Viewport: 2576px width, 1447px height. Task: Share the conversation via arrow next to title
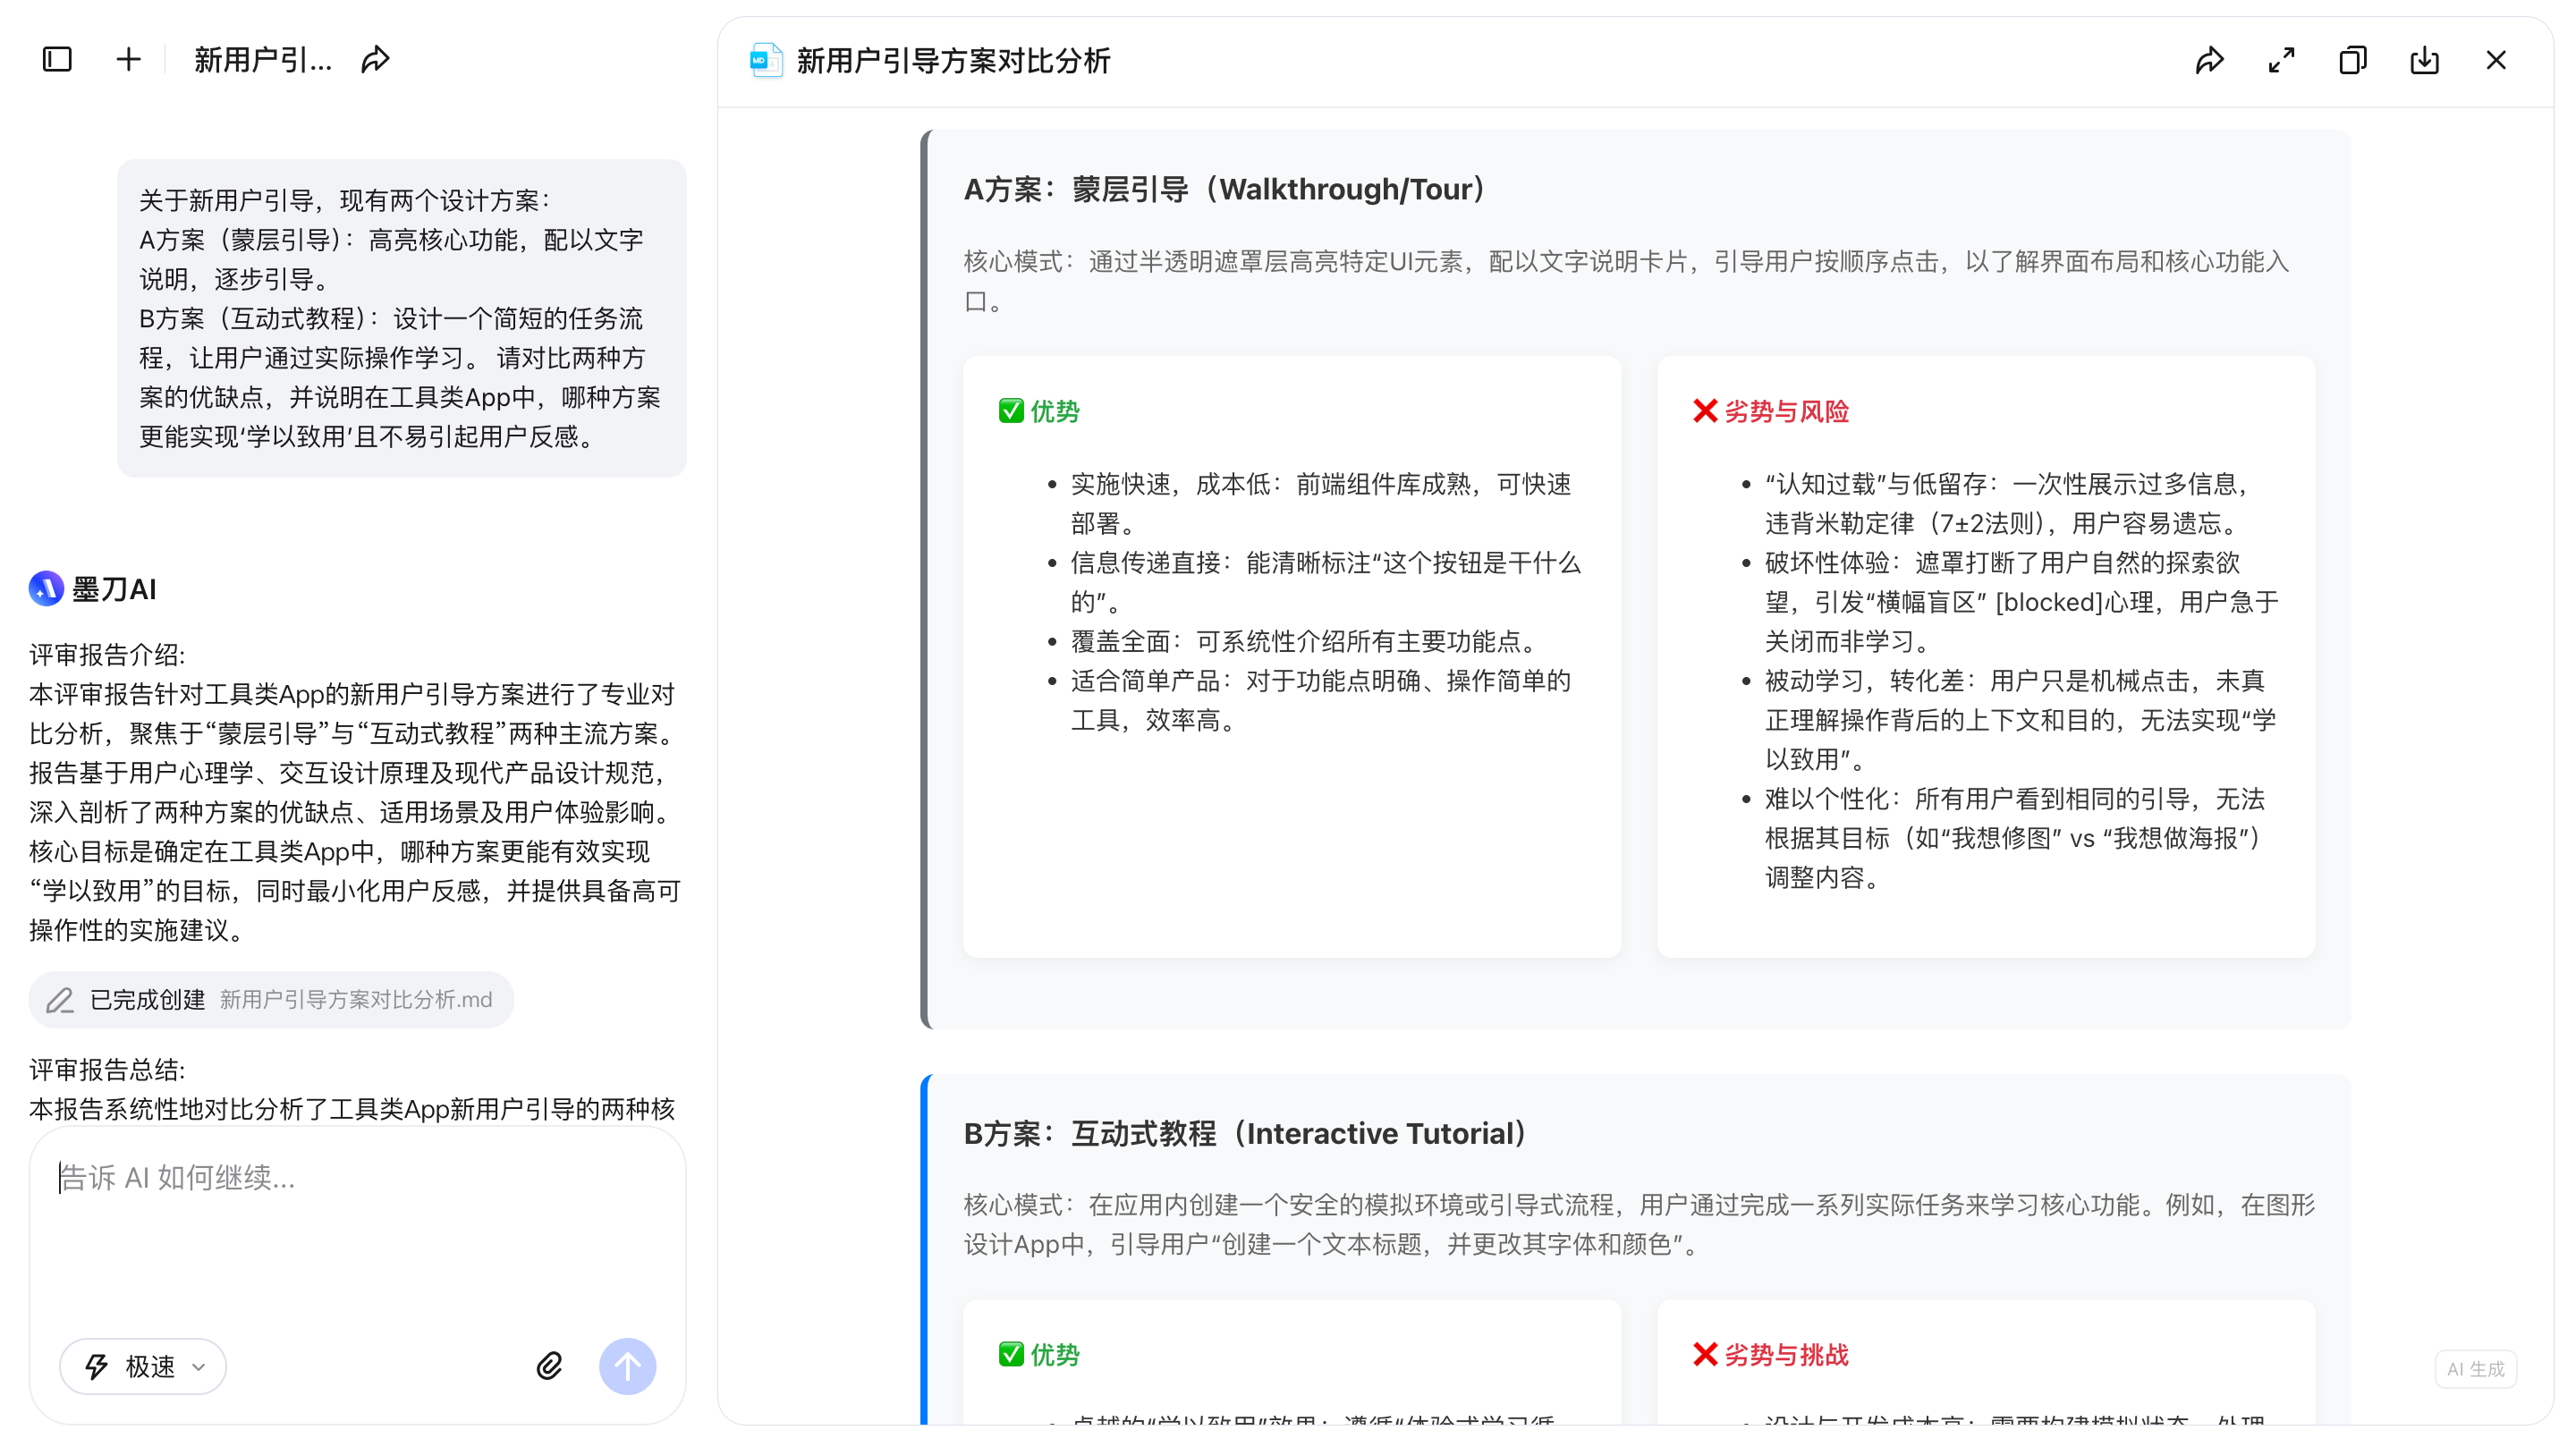pos(375,60)
